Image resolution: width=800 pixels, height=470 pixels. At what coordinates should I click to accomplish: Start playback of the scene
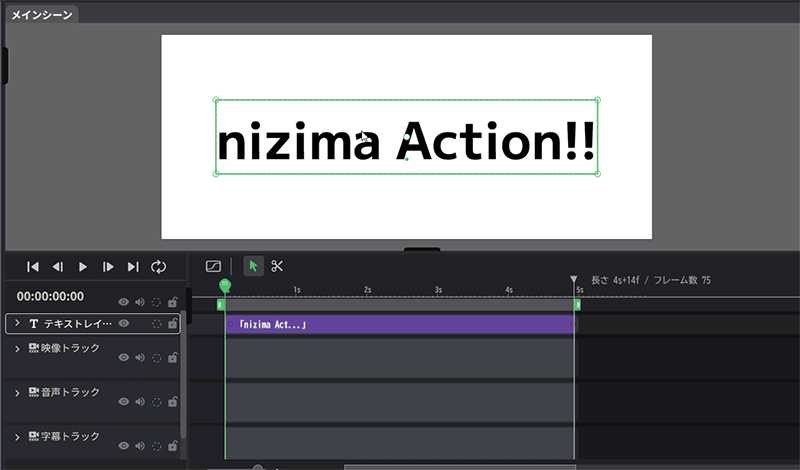click(83, 267)
